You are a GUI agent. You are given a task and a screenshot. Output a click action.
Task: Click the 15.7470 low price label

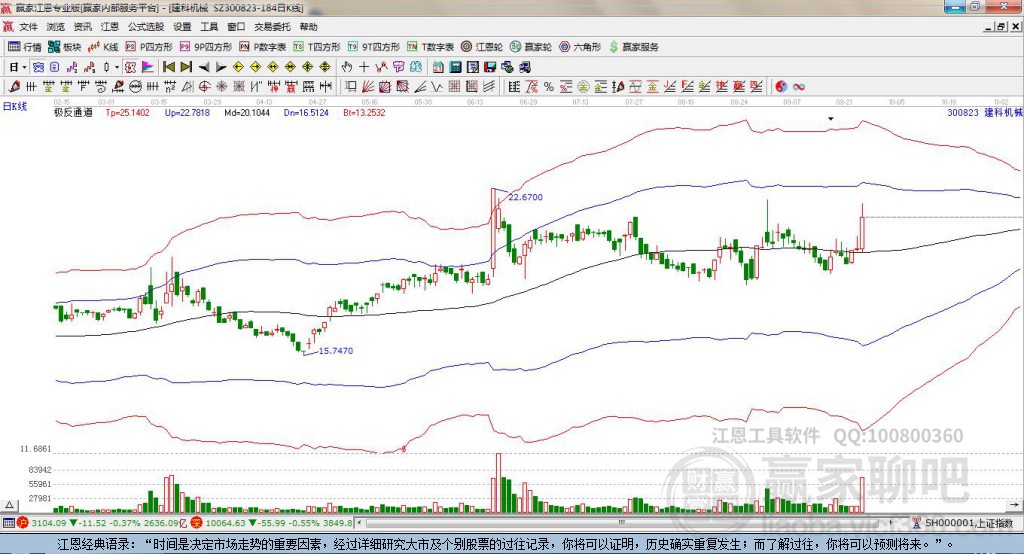pyautogui.click(x=336, y=351)
